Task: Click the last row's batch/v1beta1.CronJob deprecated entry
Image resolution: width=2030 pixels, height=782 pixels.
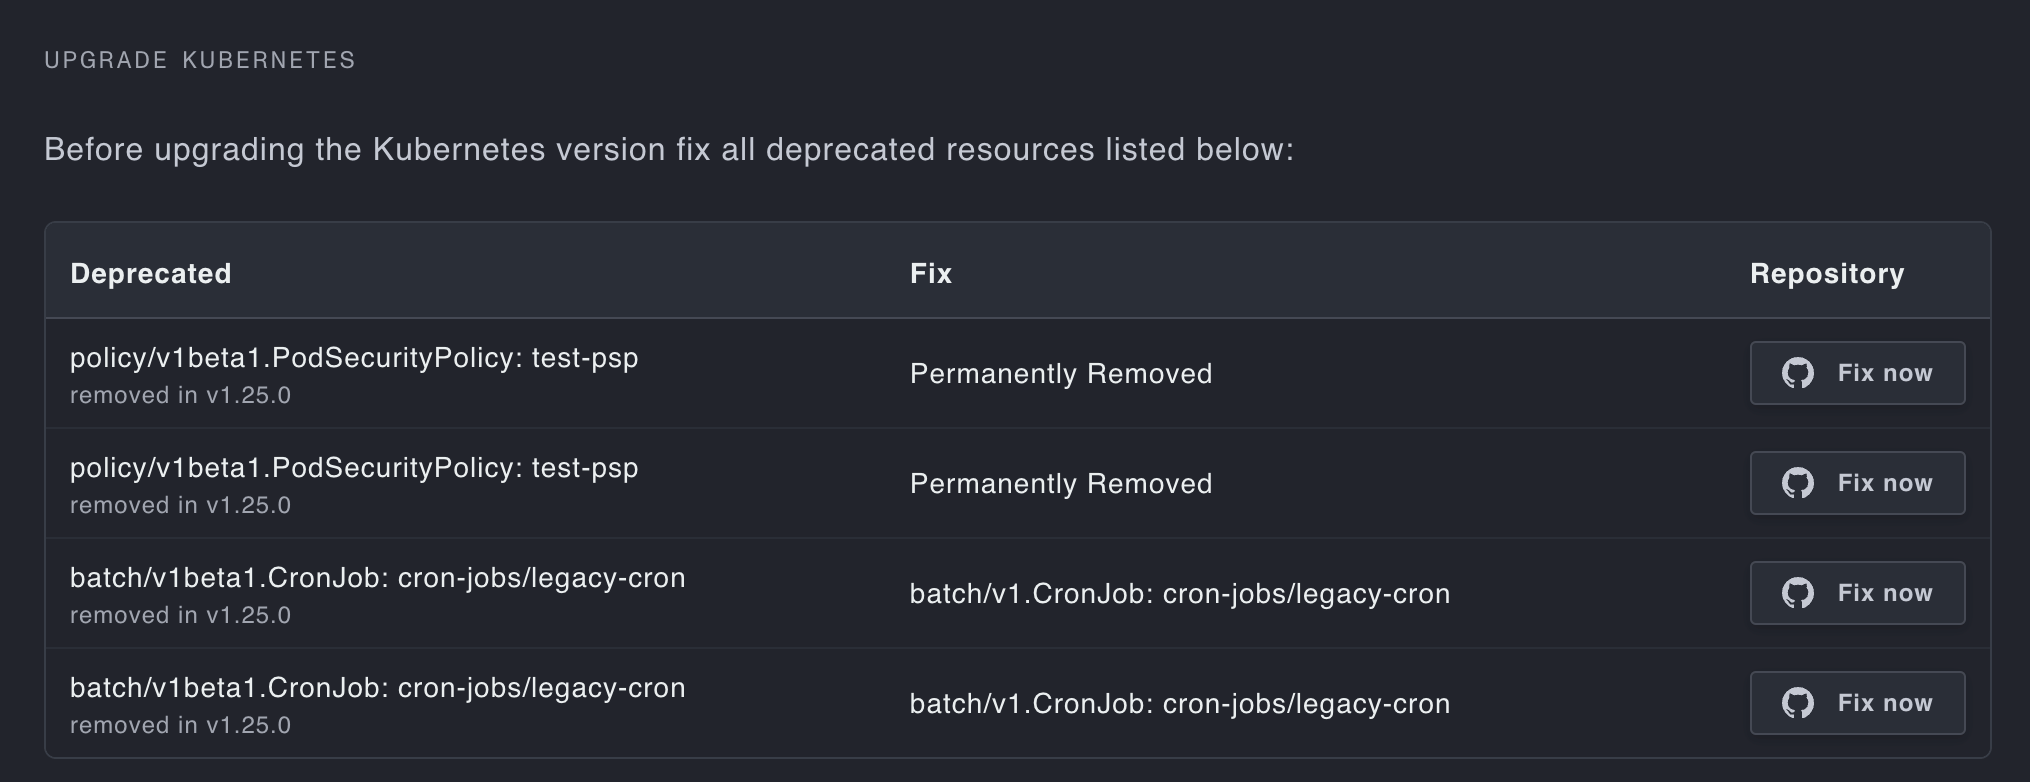Action: [377, 688]
